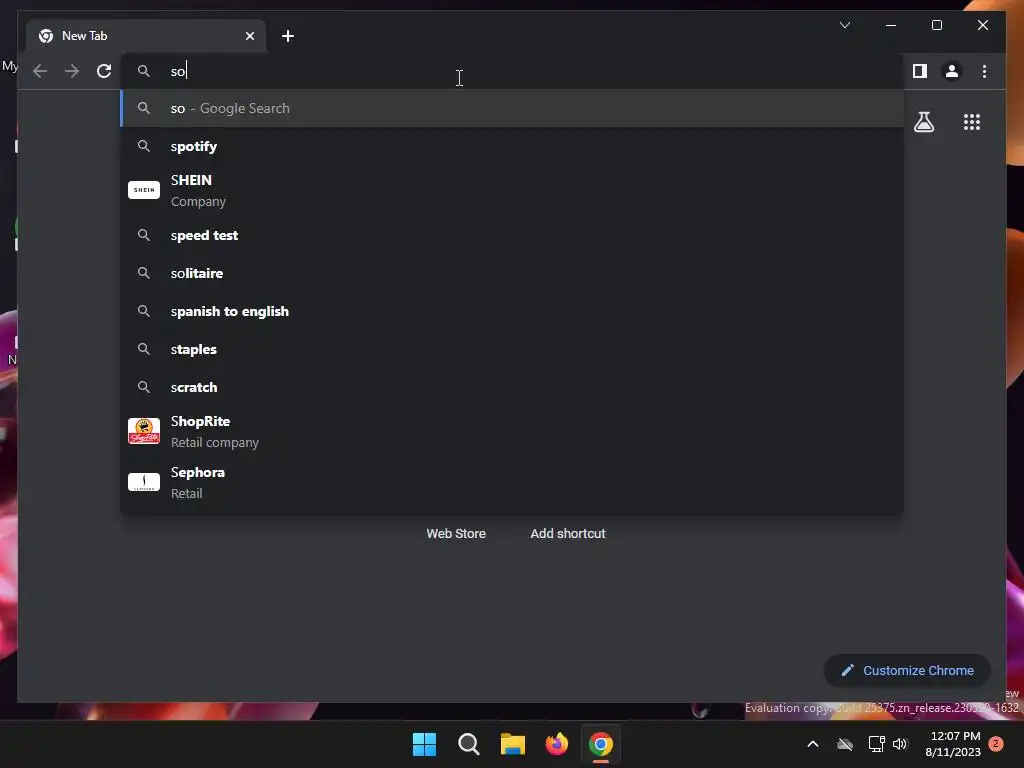Reload the page with refresh icon
Image resolution: width=1024 pixels, height=768 pixels.
pos(104,71)
